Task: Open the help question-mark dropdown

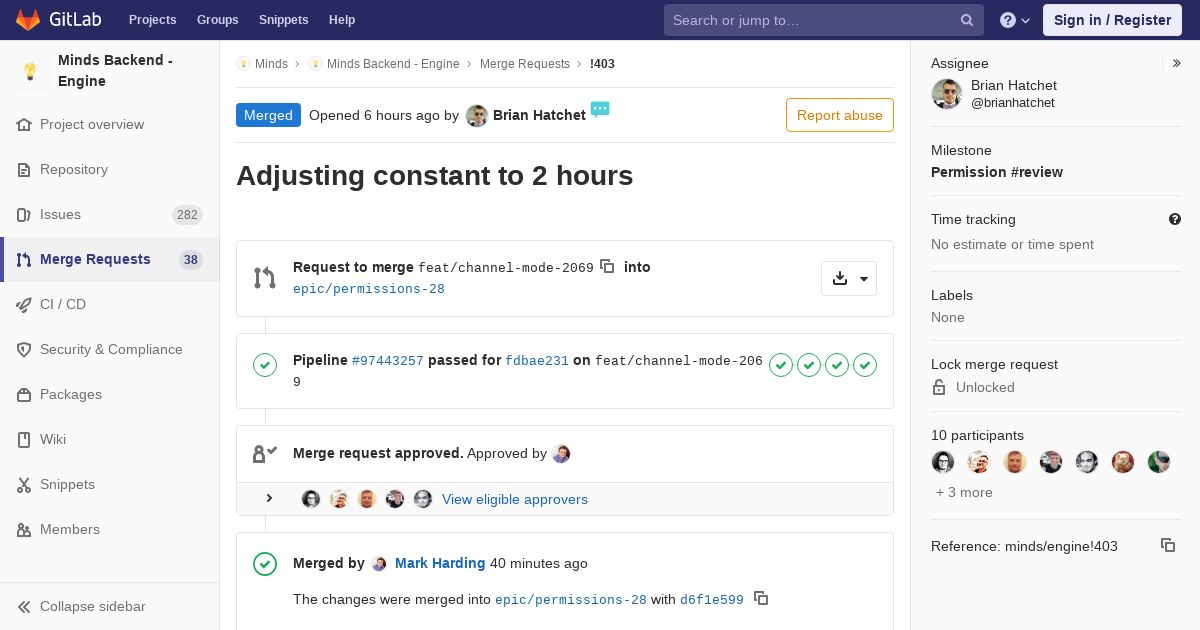Action: pos(1015,20)
